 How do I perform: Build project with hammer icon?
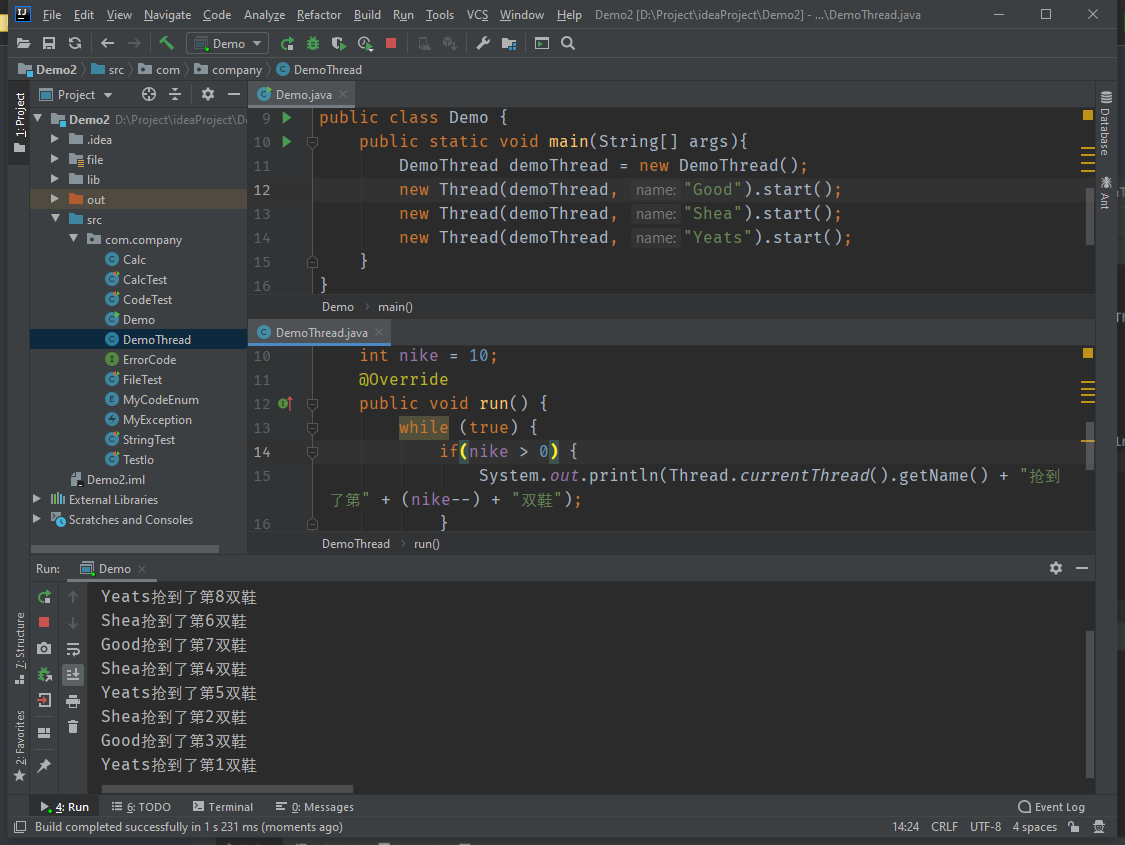click(166, 44)
